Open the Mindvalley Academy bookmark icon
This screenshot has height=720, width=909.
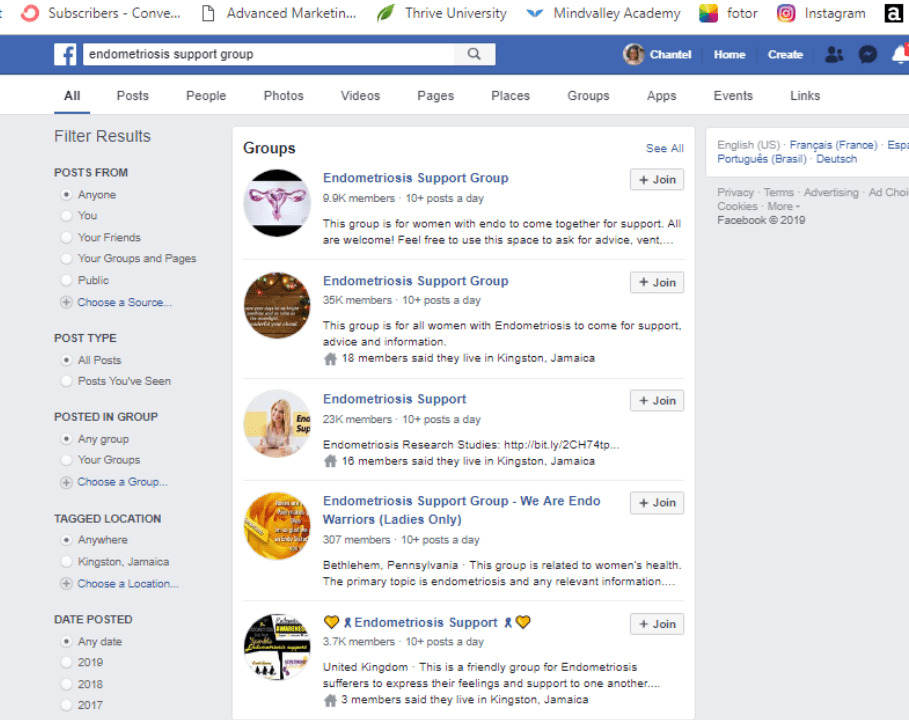coord(535,13)
